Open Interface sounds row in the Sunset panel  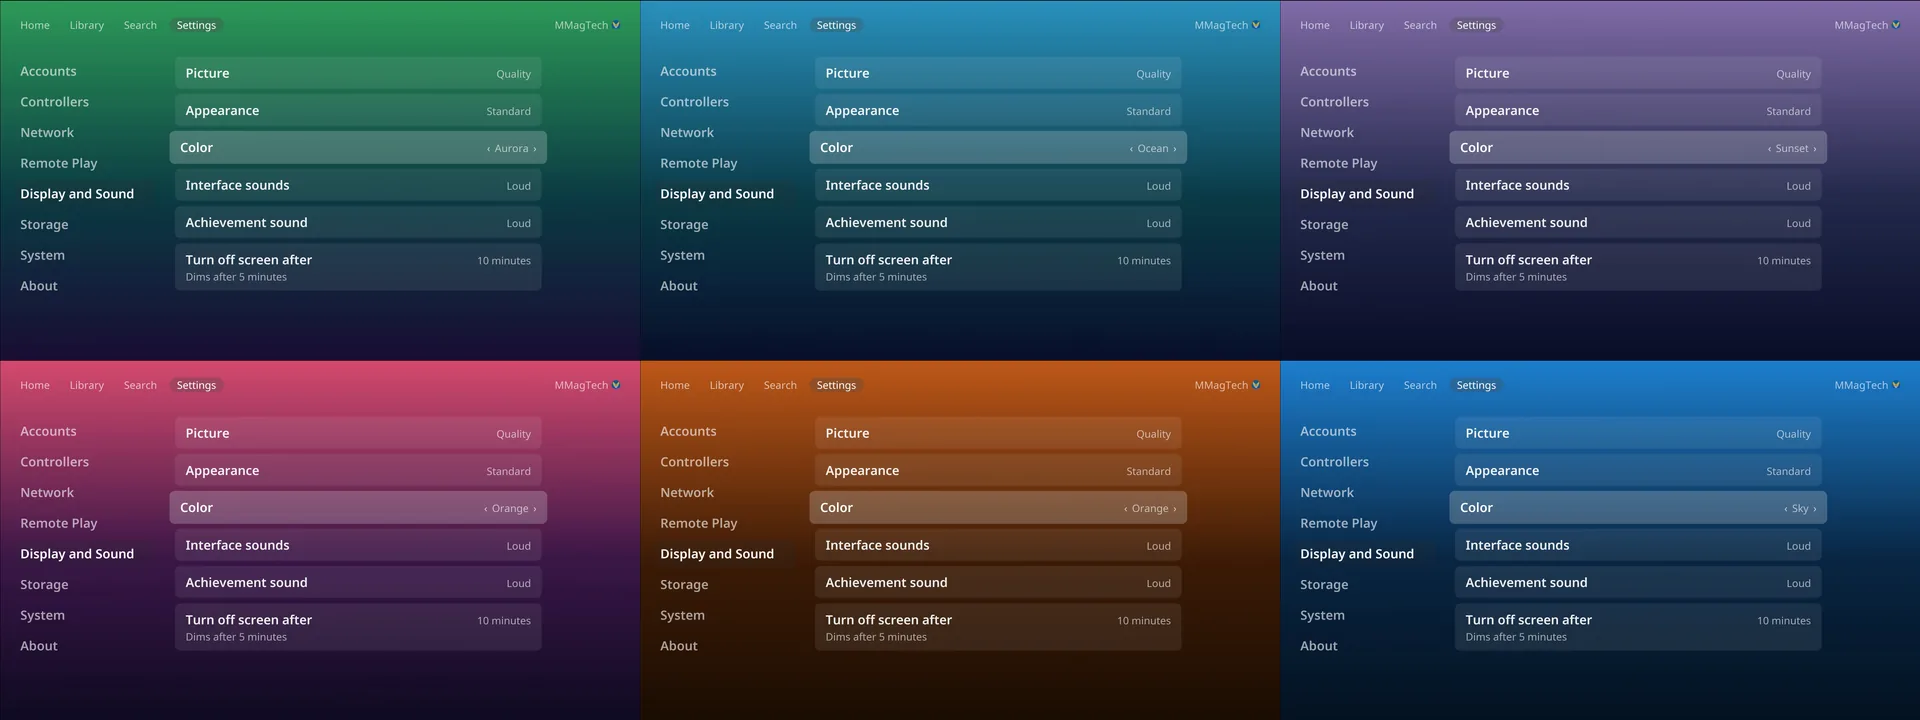[1638, 185]
